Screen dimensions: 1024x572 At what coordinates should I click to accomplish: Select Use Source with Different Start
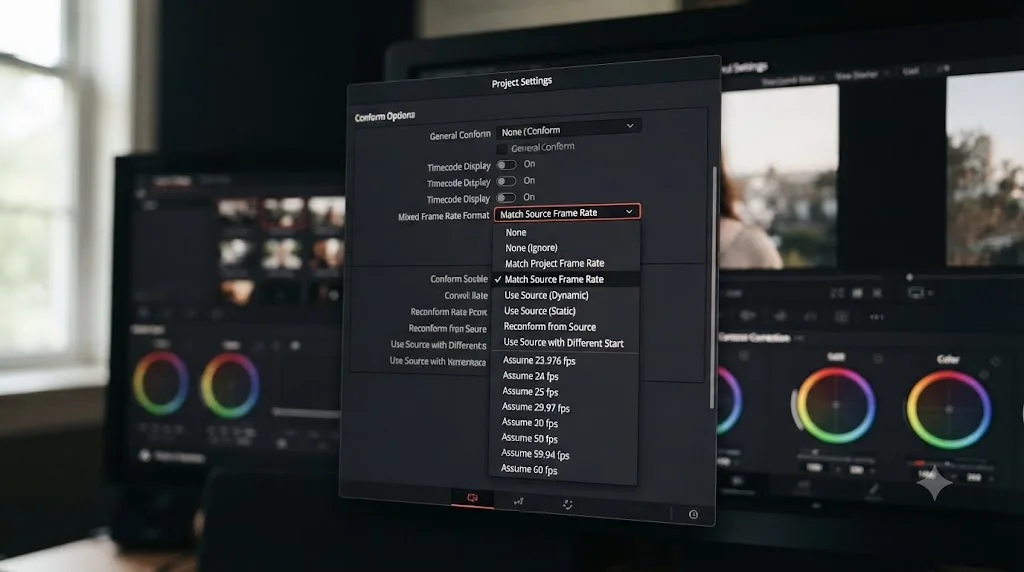coord(564,343)
